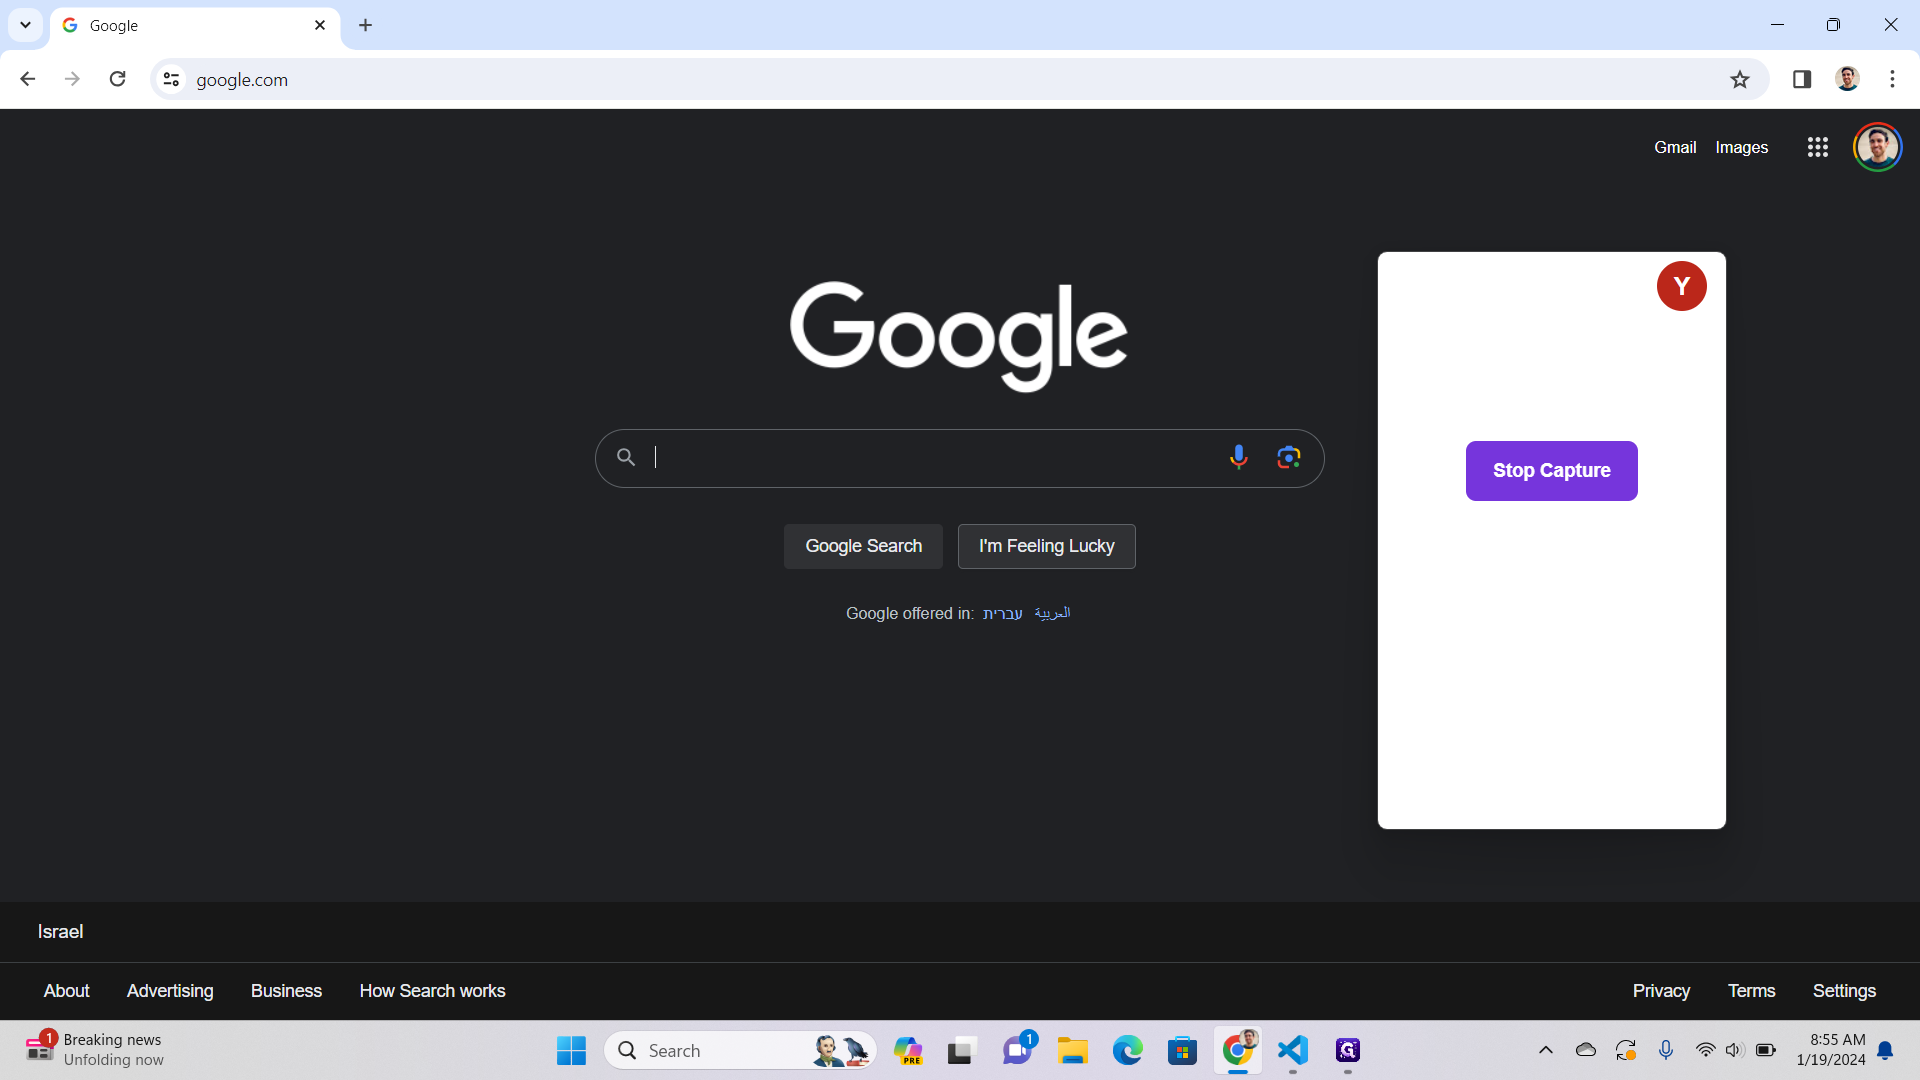Reload the google.com page
This screenshot has height=1080, width=1920.
click(x=118, y=79)
